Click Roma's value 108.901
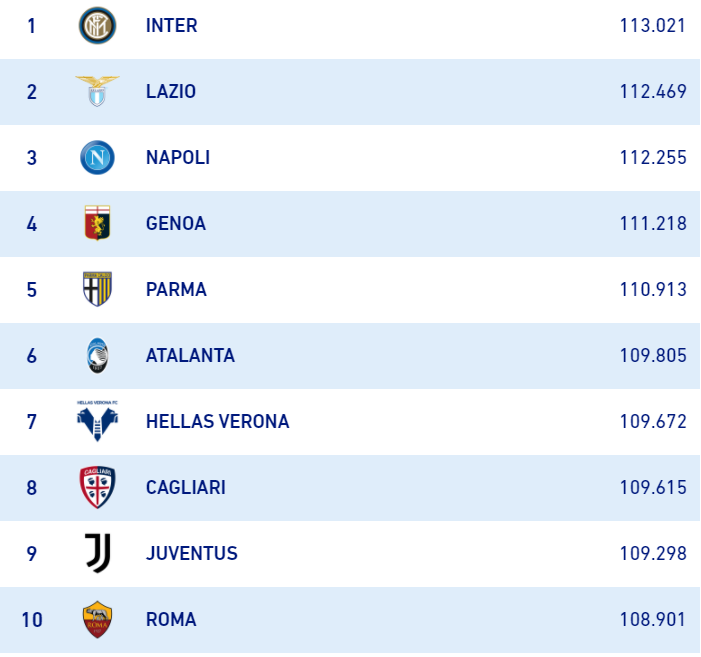 coord(653,620)
